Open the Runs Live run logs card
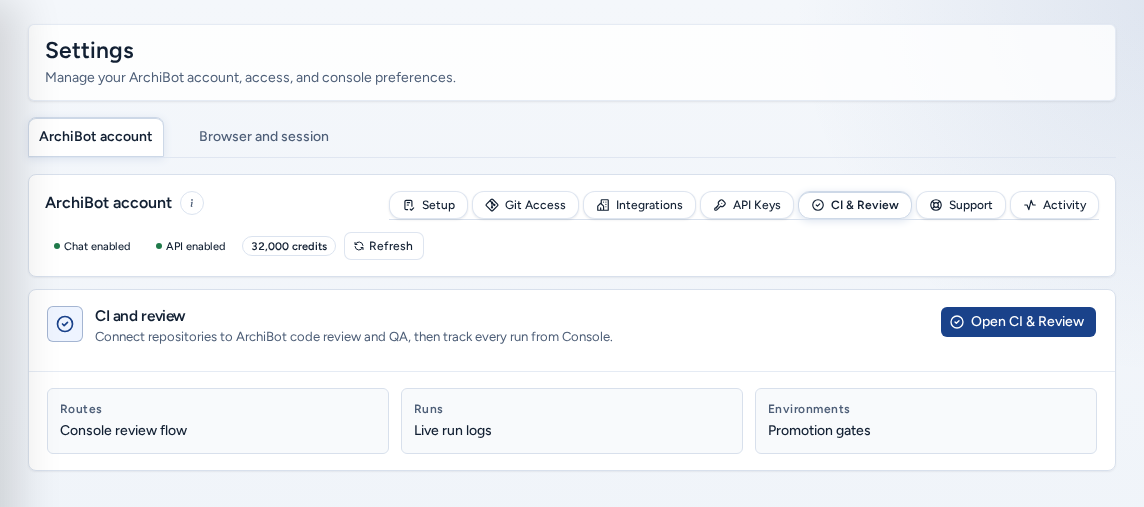 [x=571, y=421]
